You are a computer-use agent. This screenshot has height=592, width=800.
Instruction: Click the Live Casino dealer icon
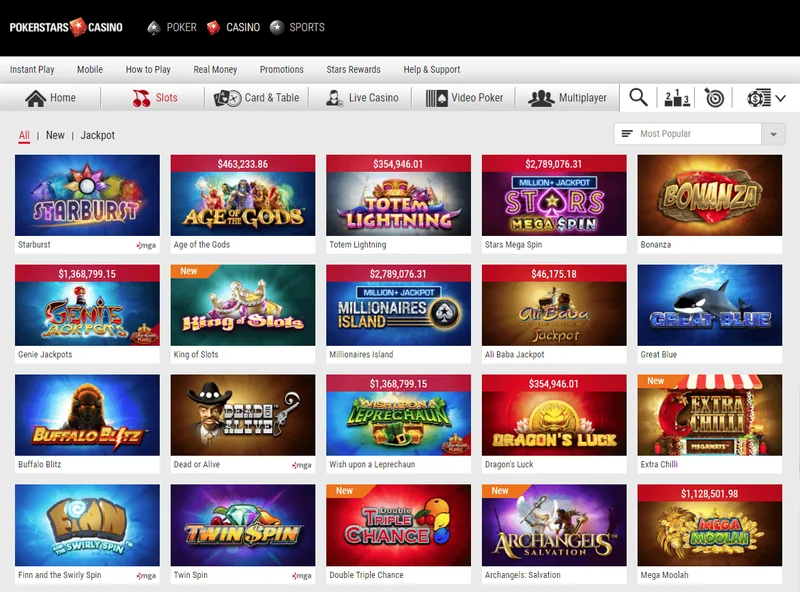pyautogui.click(x=334, y=98)
